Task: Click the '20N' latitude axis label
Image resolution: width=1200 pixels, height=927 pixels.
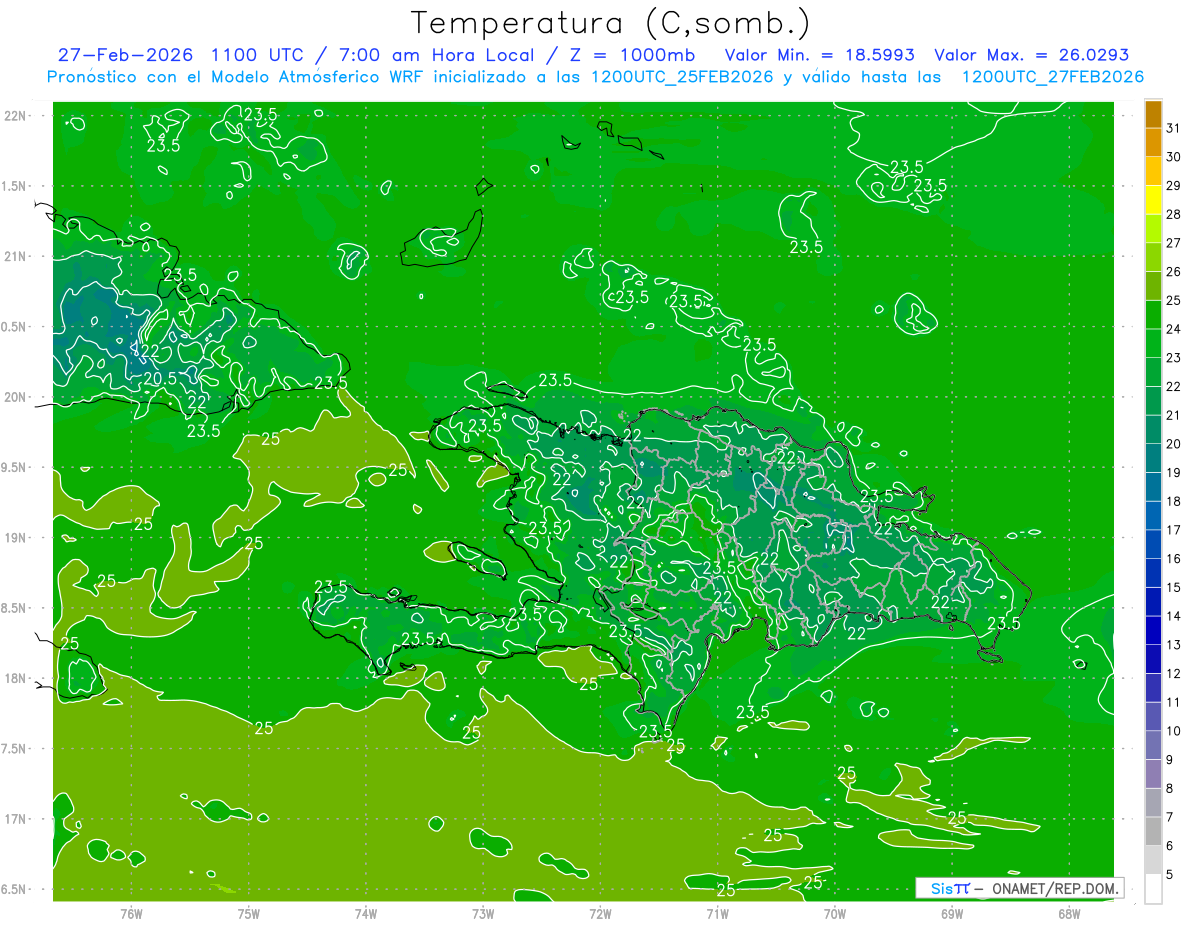Action: pos(16,397)
